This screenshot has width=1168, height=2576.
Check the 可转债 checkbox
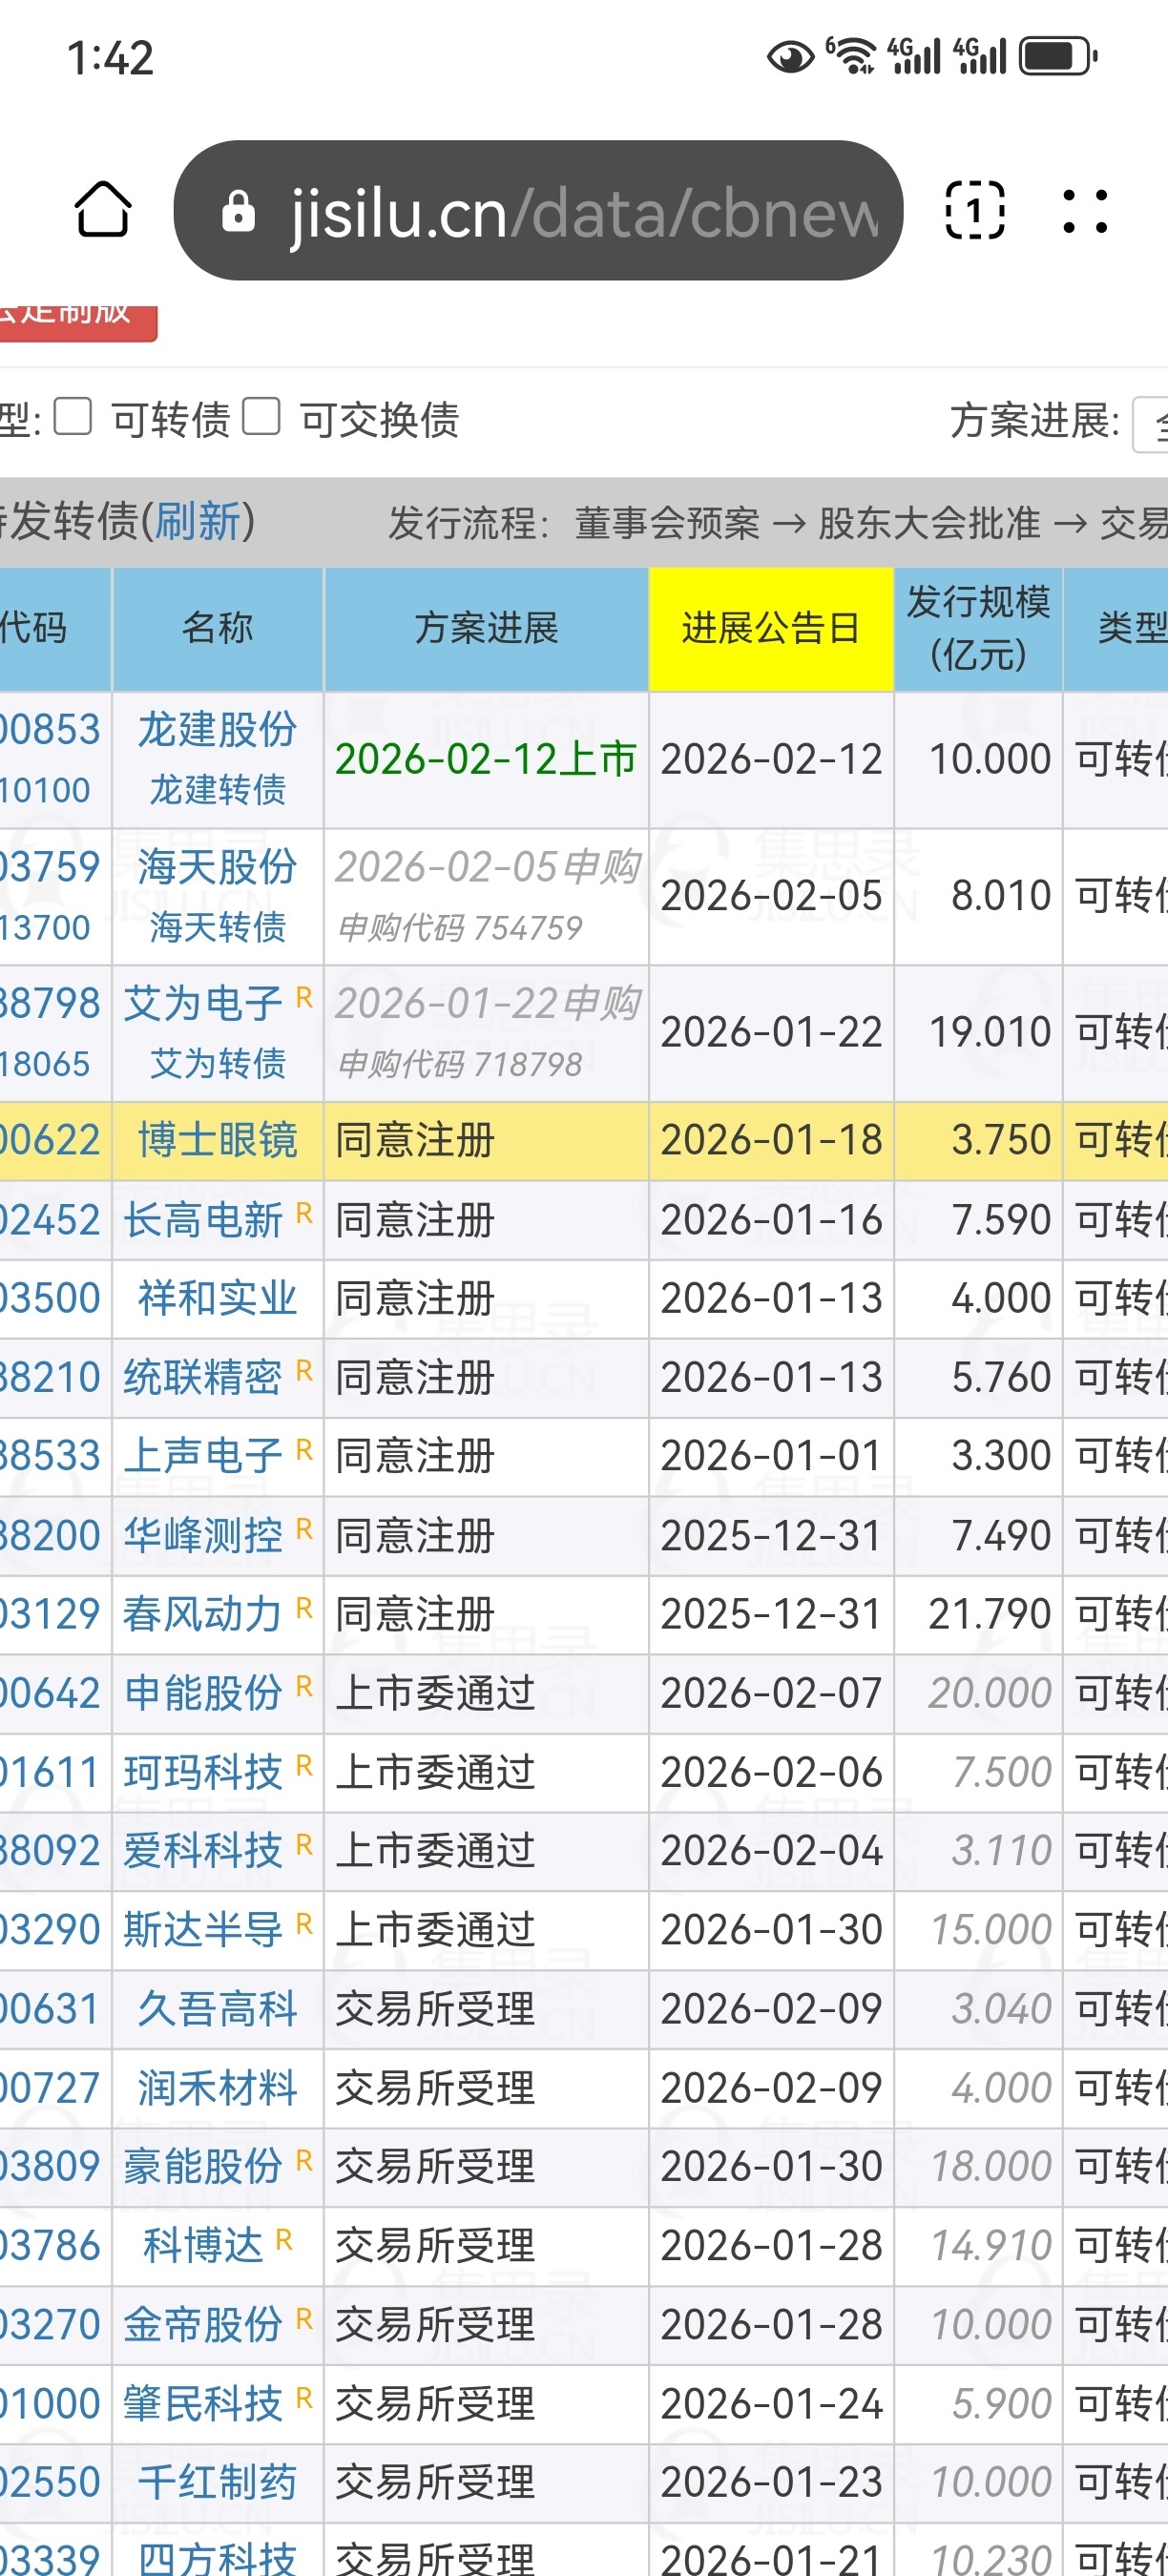point(73,416)
